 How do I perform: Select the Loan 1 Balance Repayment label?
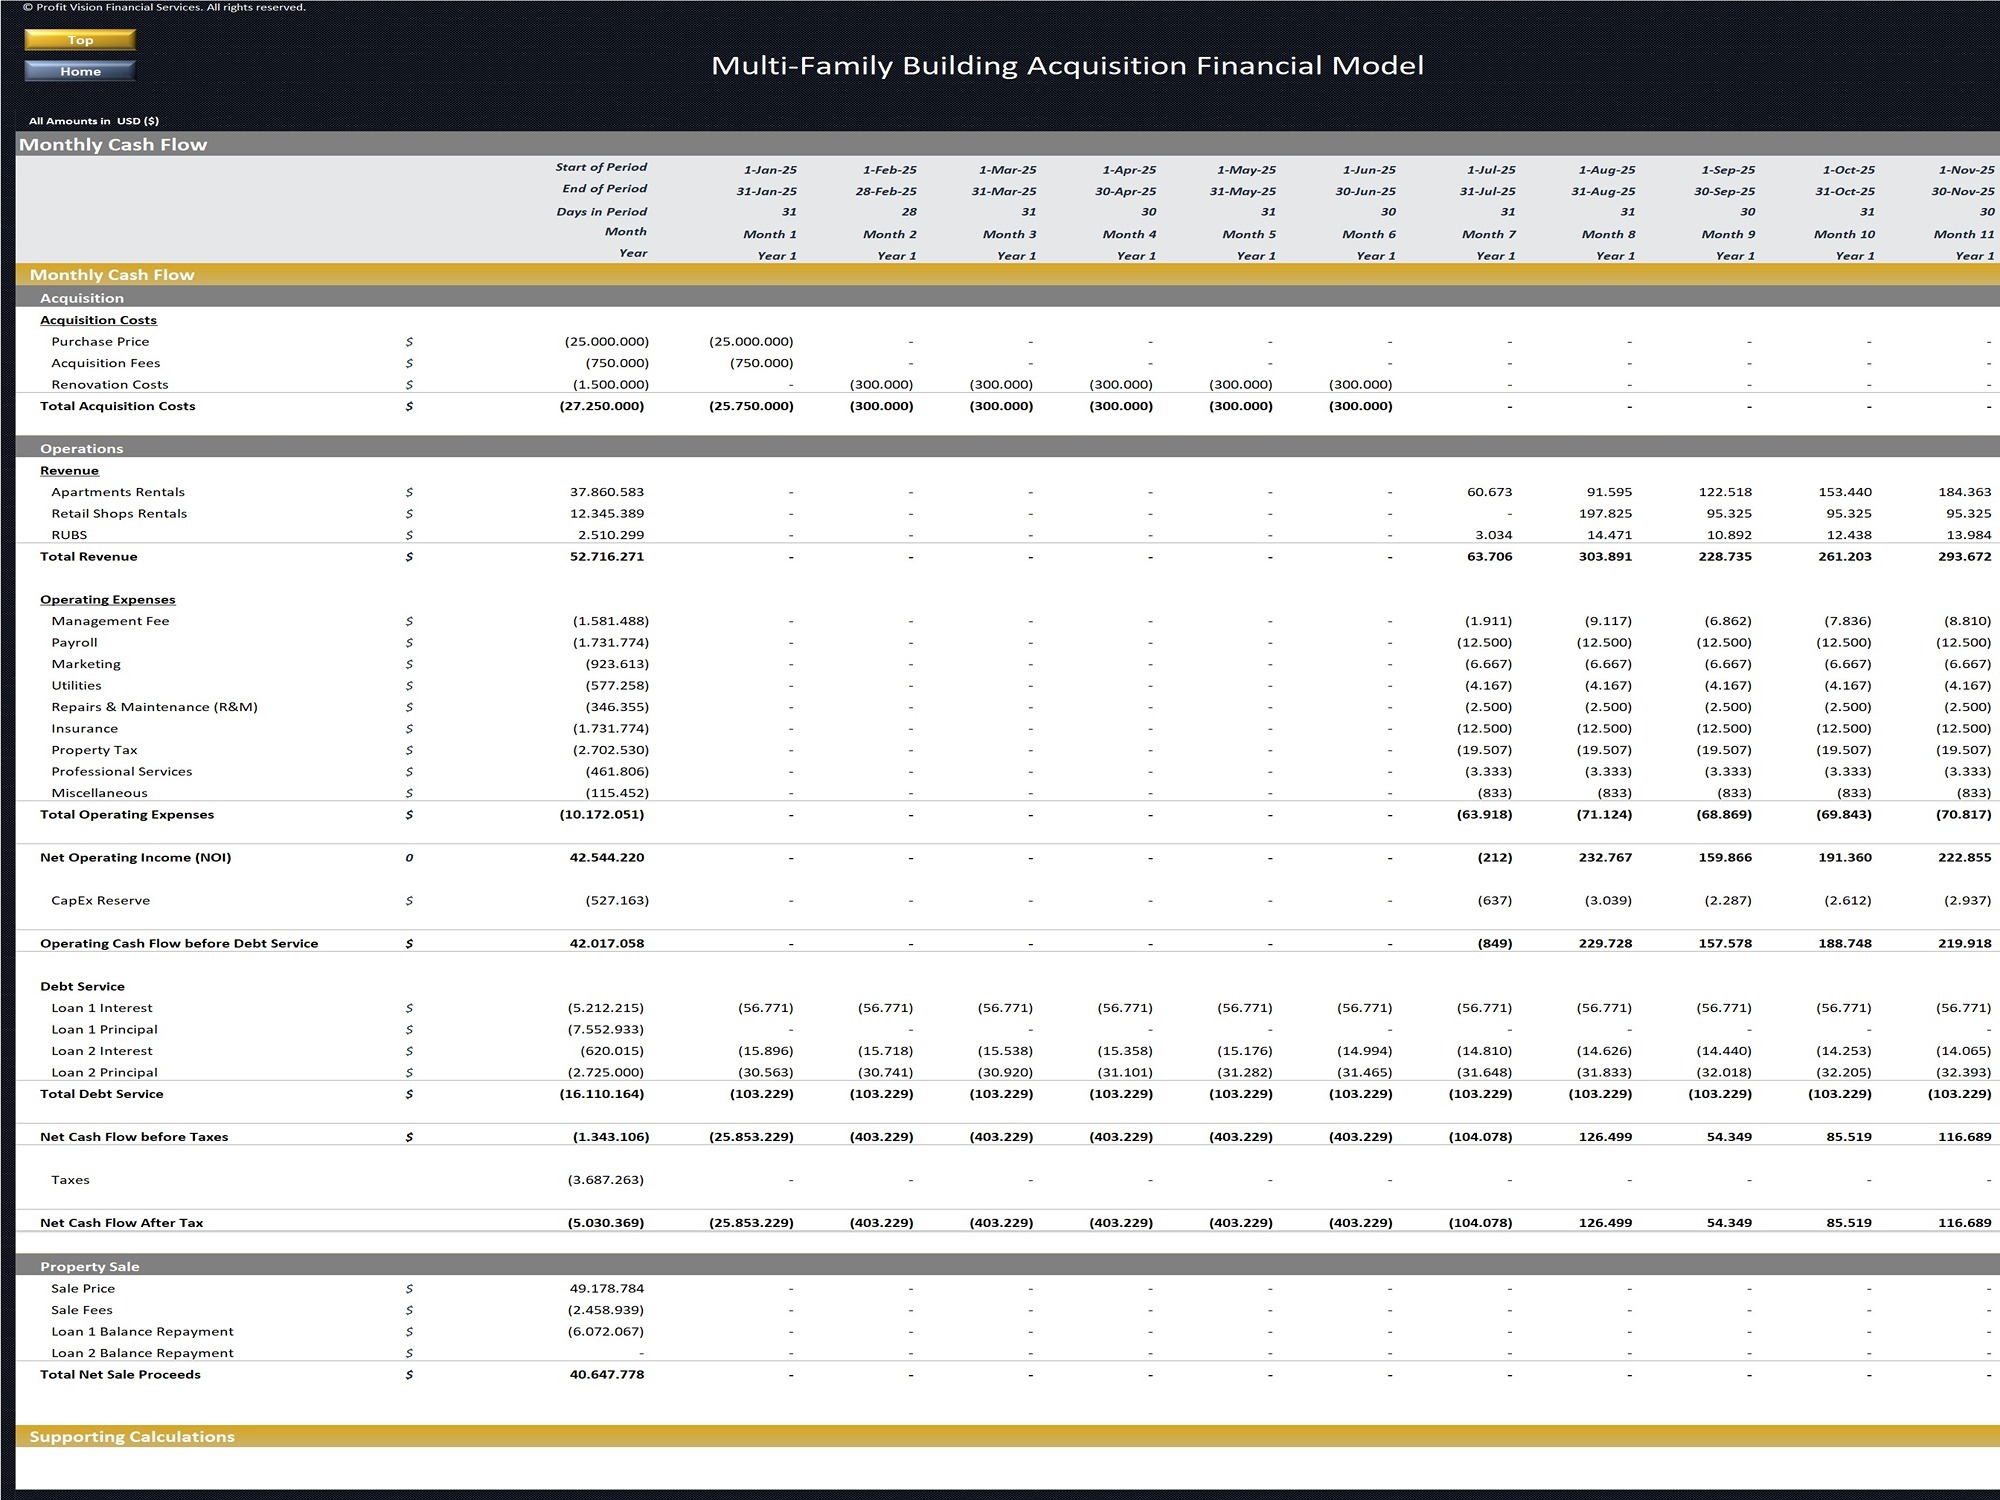point(142,1332)
